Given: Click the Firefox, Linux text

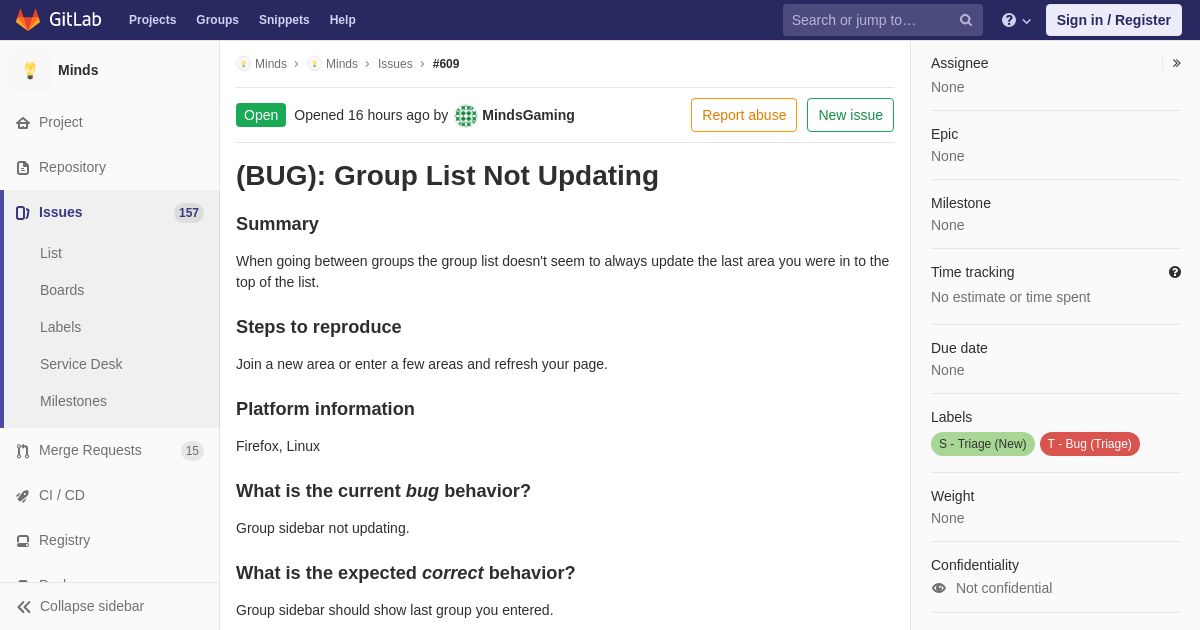Looking at the screenshot, I should (x=278, y=446).
